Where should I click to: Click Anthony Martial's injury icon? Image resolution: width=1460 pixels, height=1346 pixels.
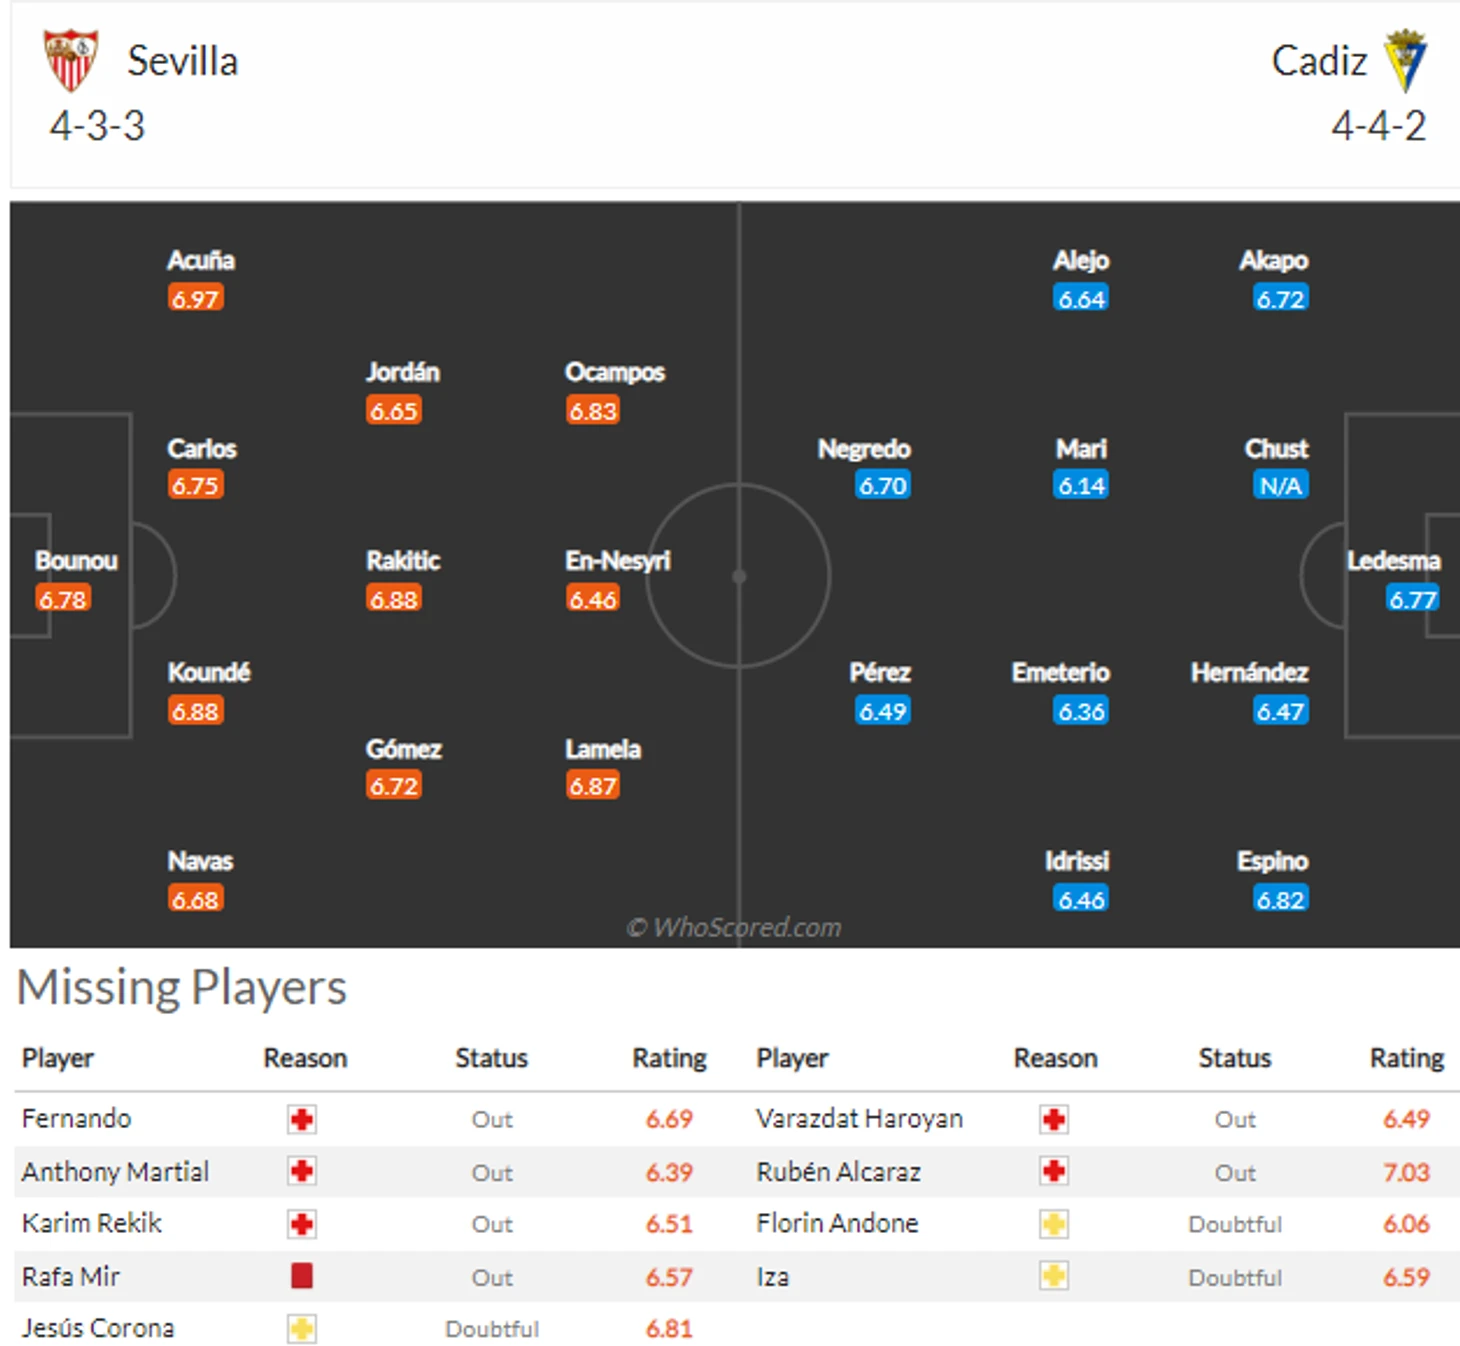coord(302,1171)
